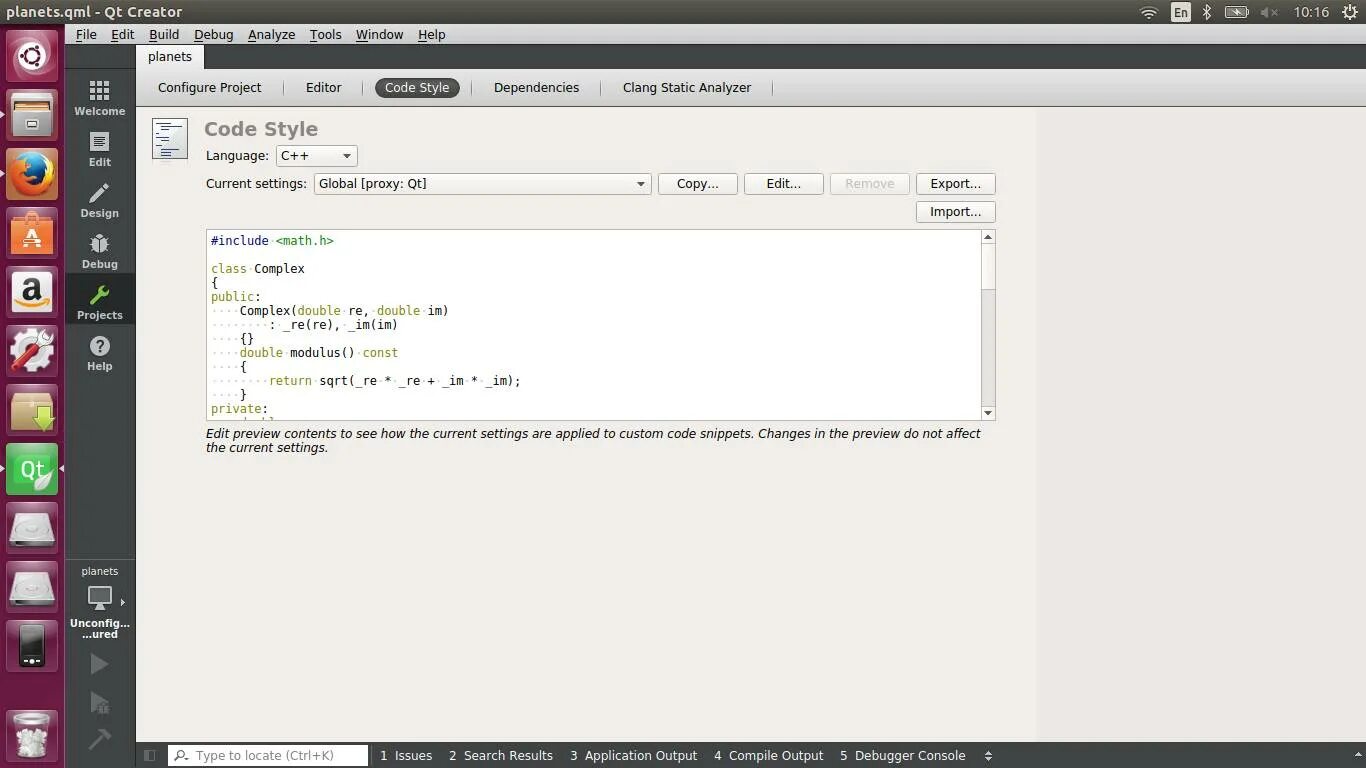Toggle the sidebar via status bar icon
This screenshot has height=768, width=1366.
(x=150, y=756)
